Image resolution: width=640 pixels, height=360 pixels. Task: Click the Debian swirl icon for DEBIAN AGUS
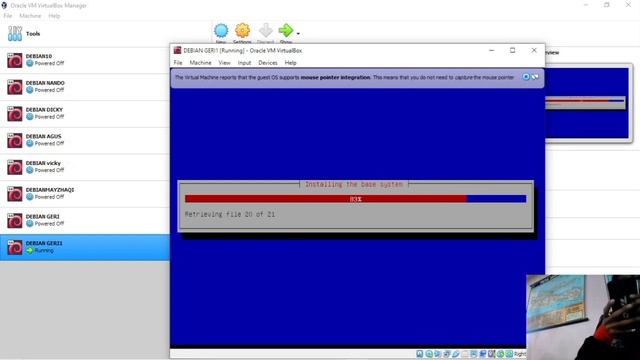[x=15, y=140]
